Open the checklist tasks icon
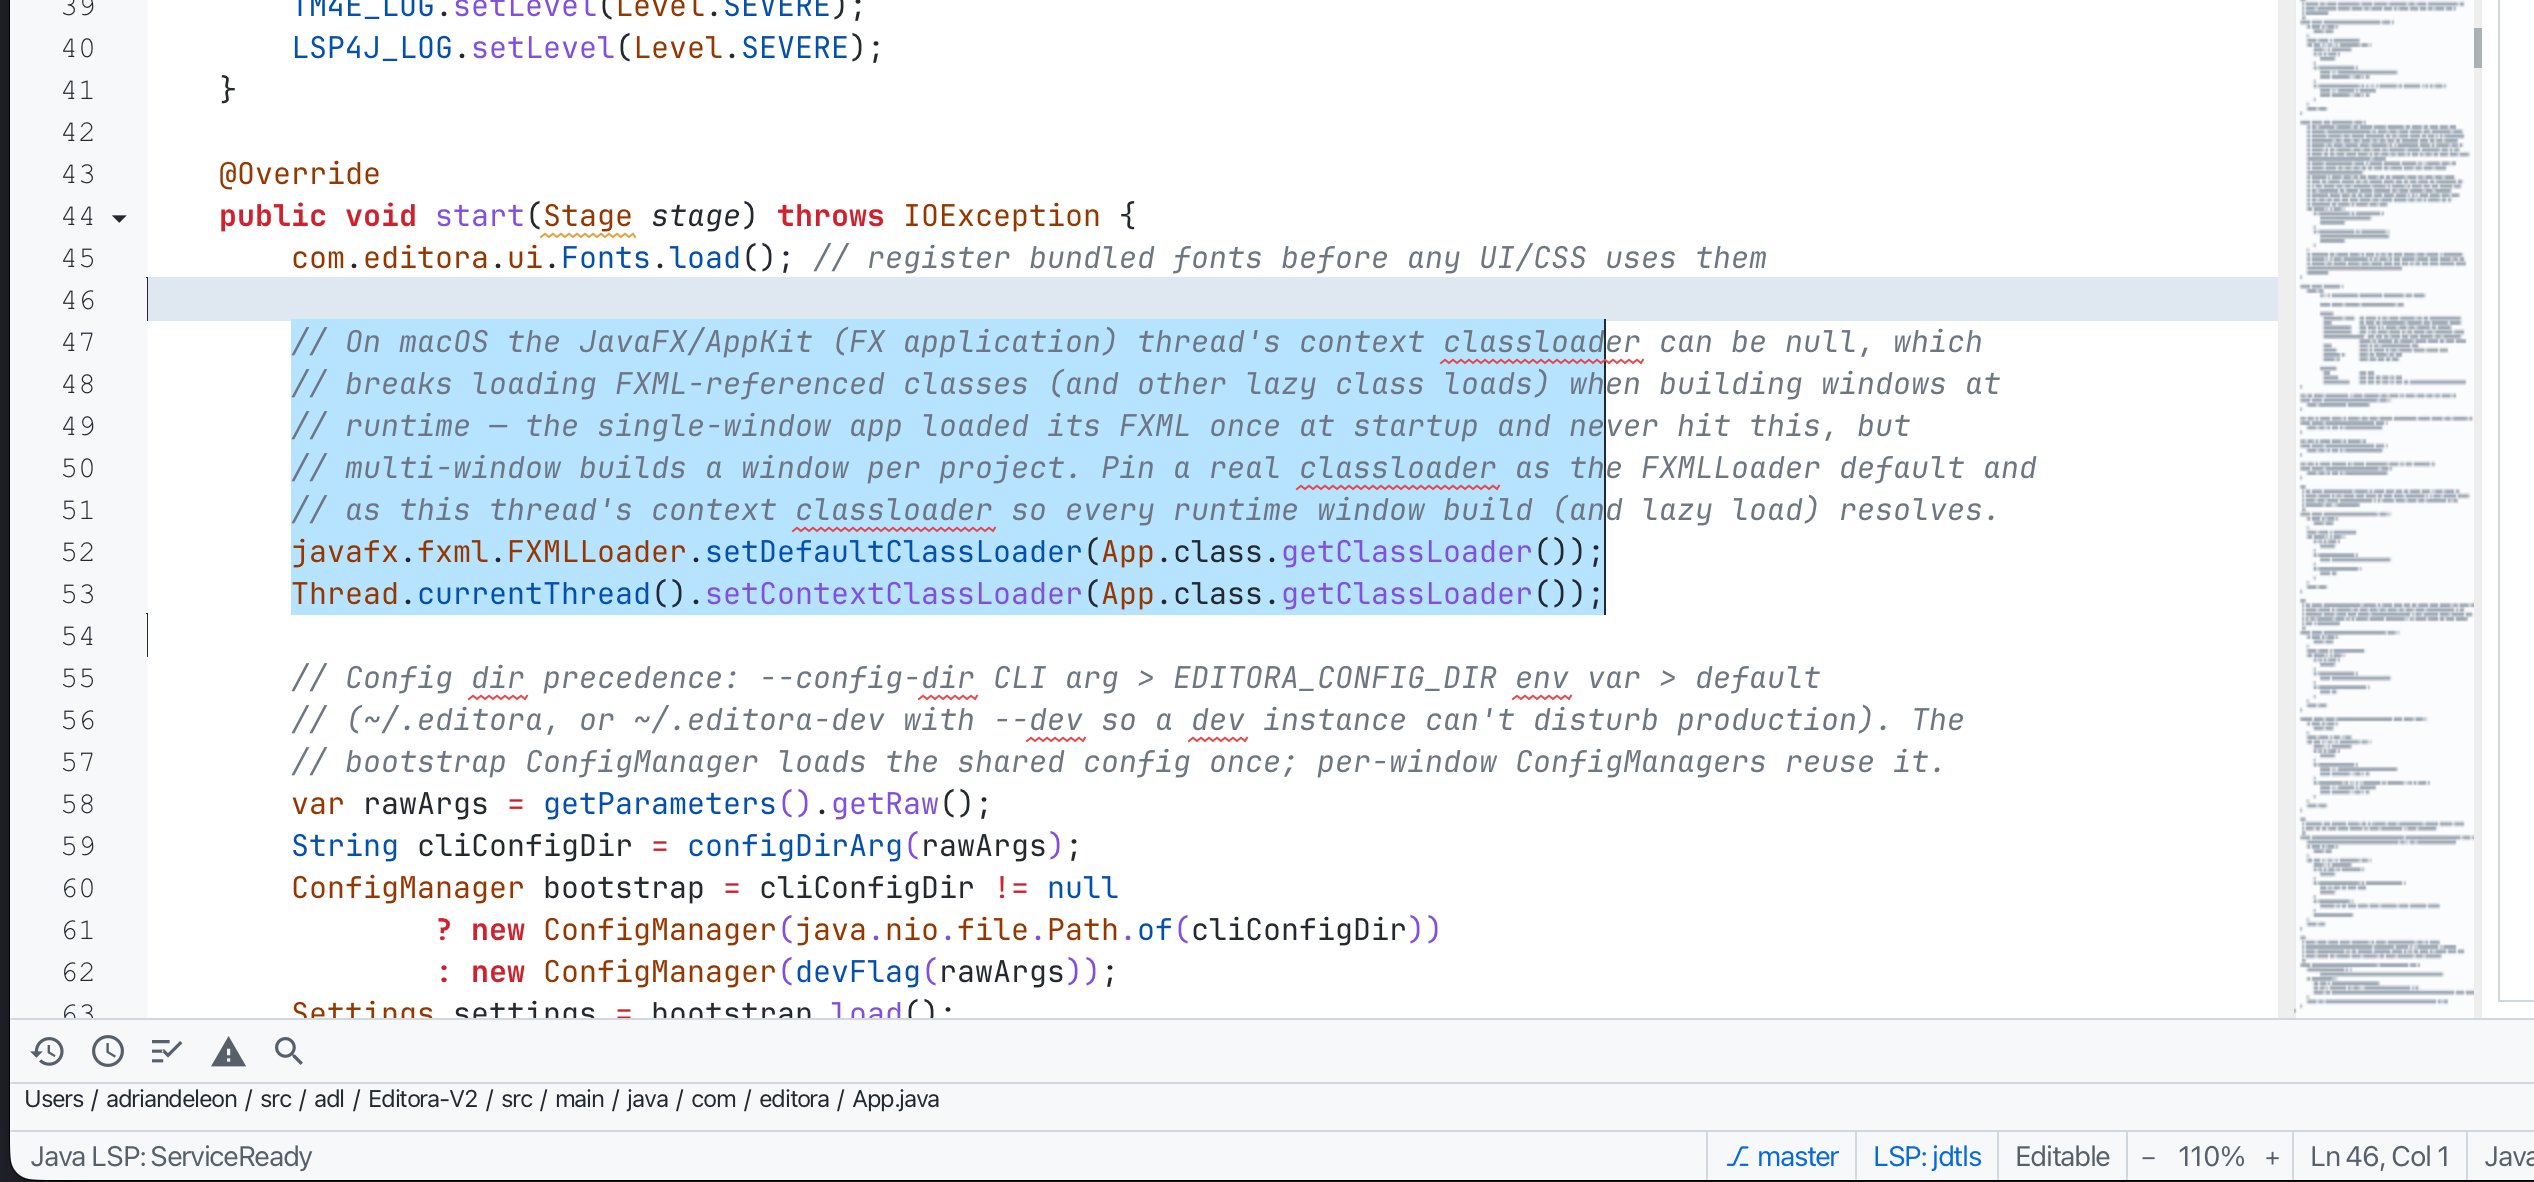The height and width of the screenshot is (1182, 2534). (x=167, y=1051)
